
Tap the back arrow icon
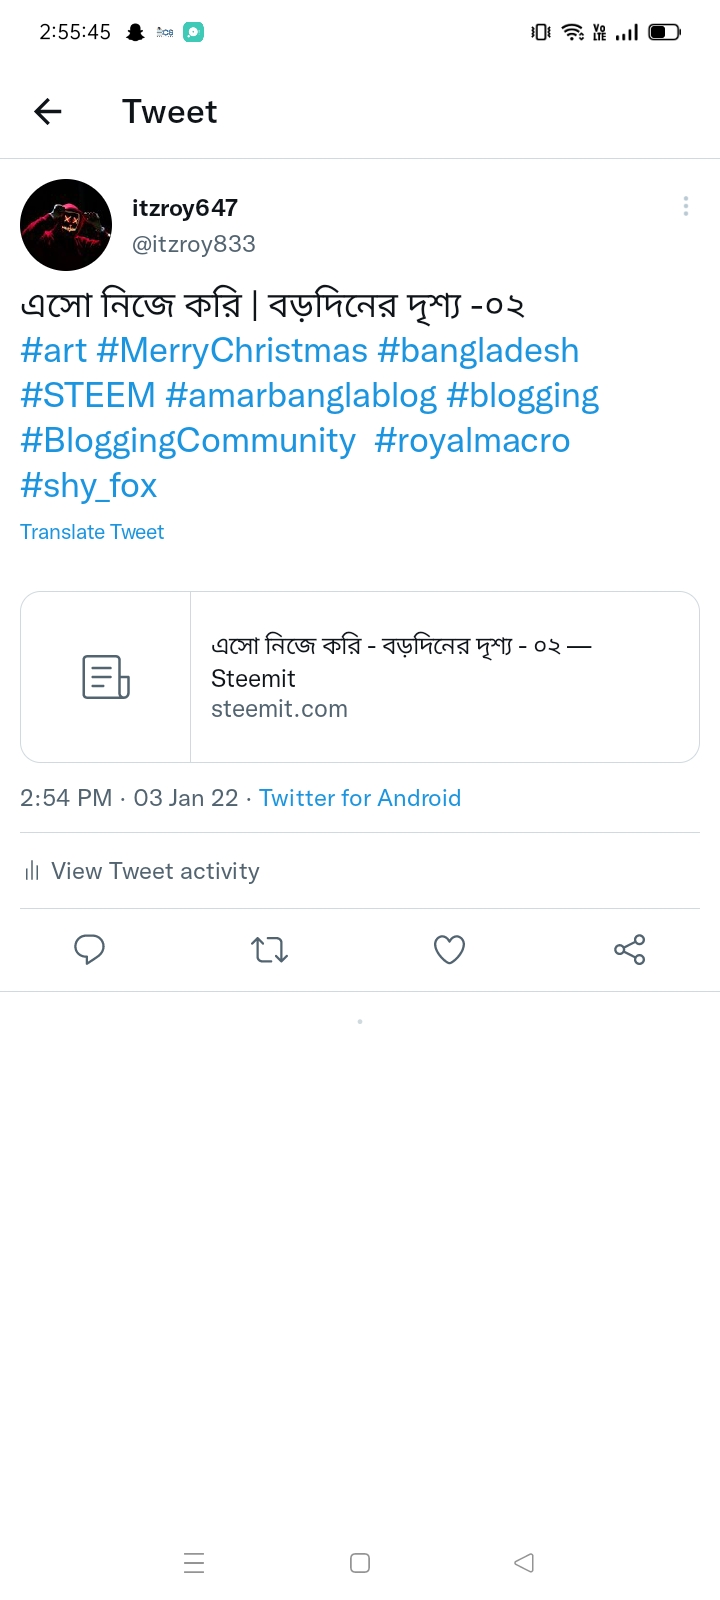click(x=48, y=111)
